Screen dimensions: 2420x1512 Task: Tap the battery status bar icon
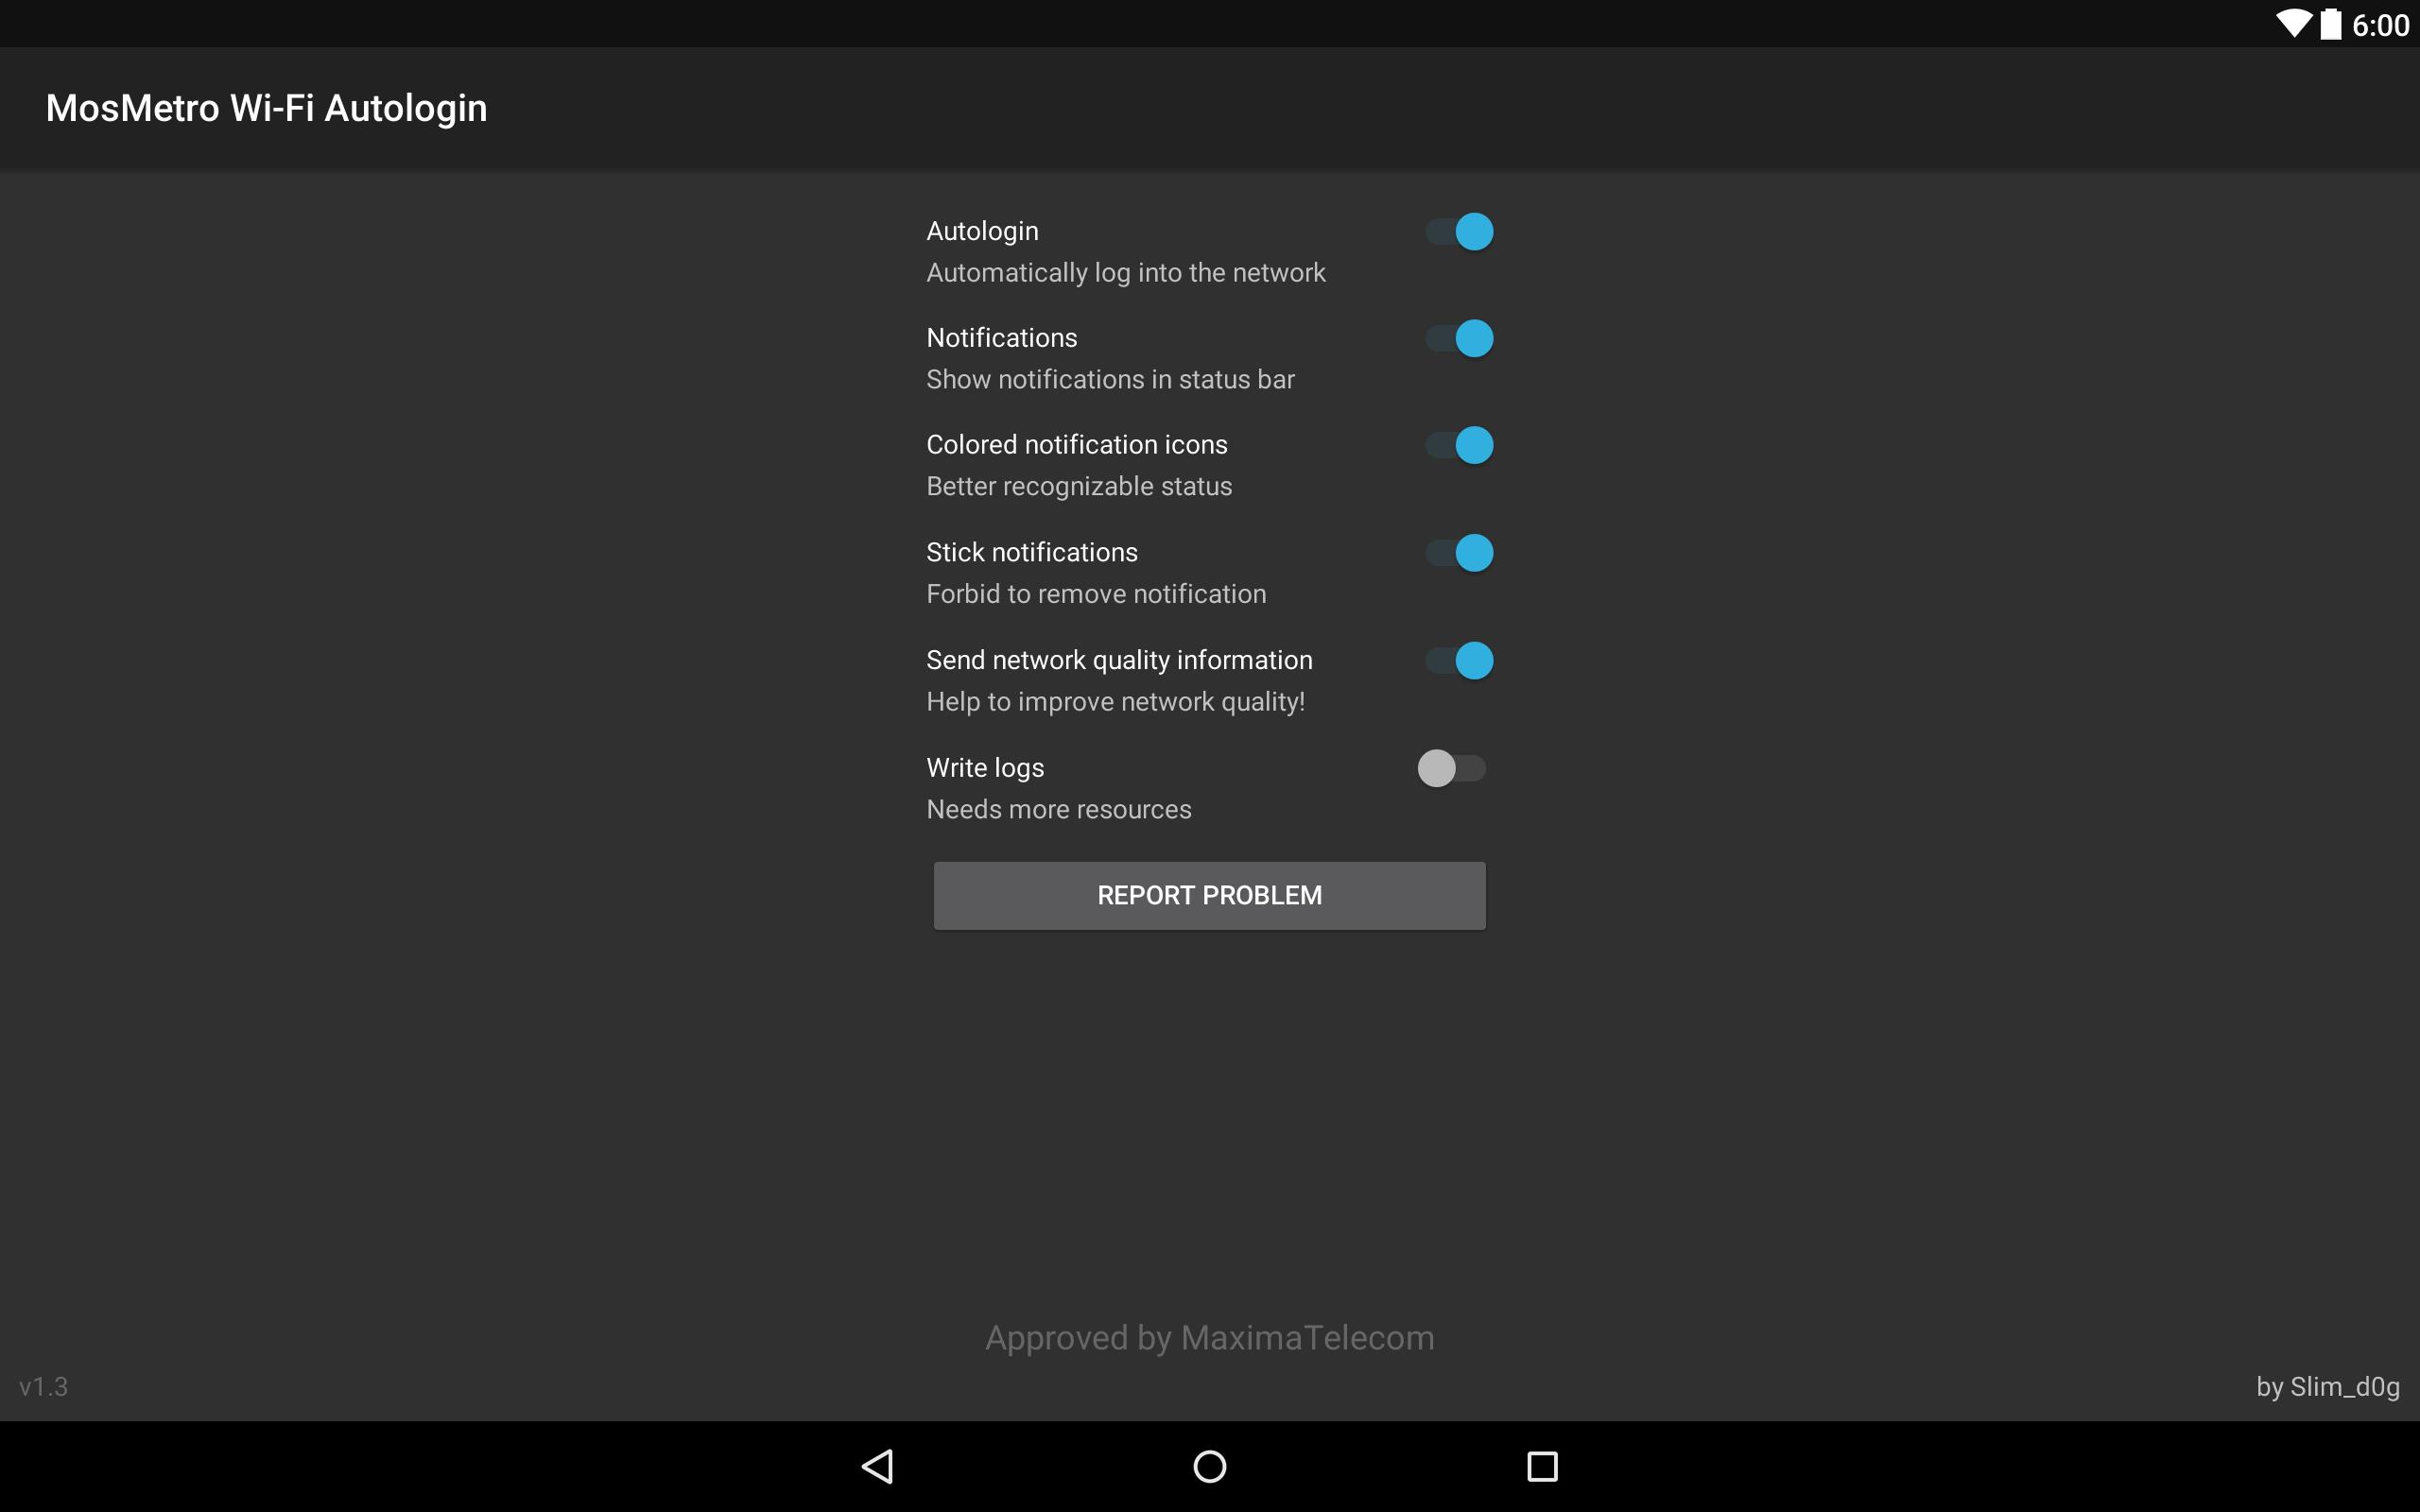click(x=2330, y=23)
